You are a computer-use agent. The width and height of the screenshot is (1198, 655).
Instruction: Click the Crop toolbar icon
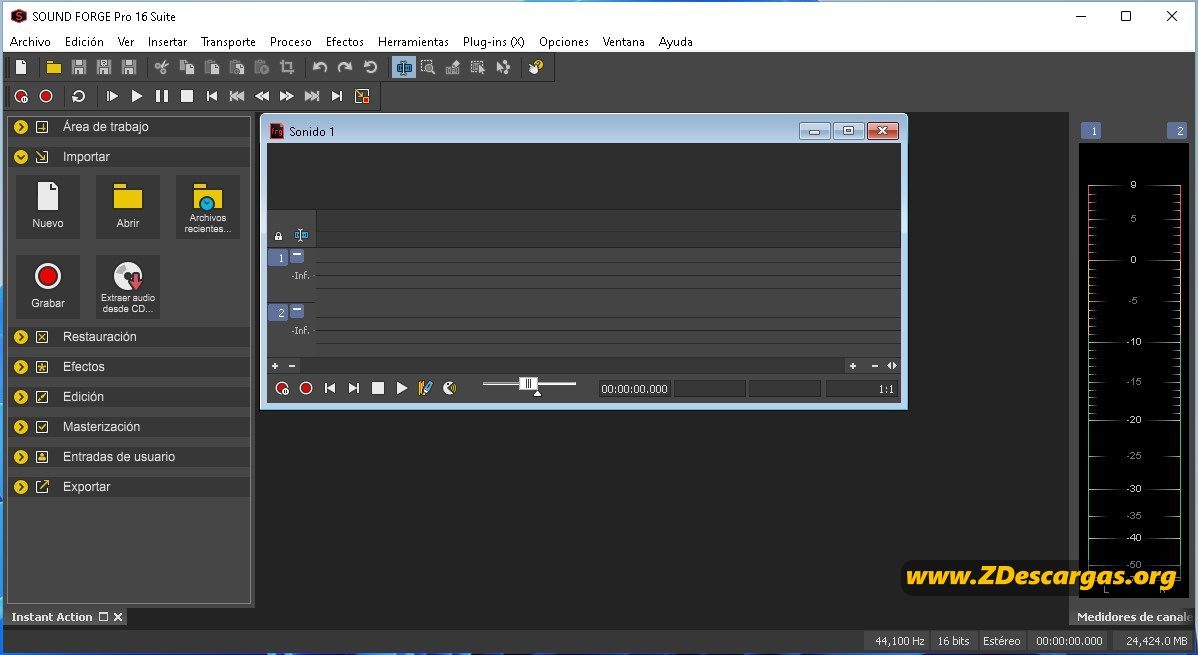[287, 67]
